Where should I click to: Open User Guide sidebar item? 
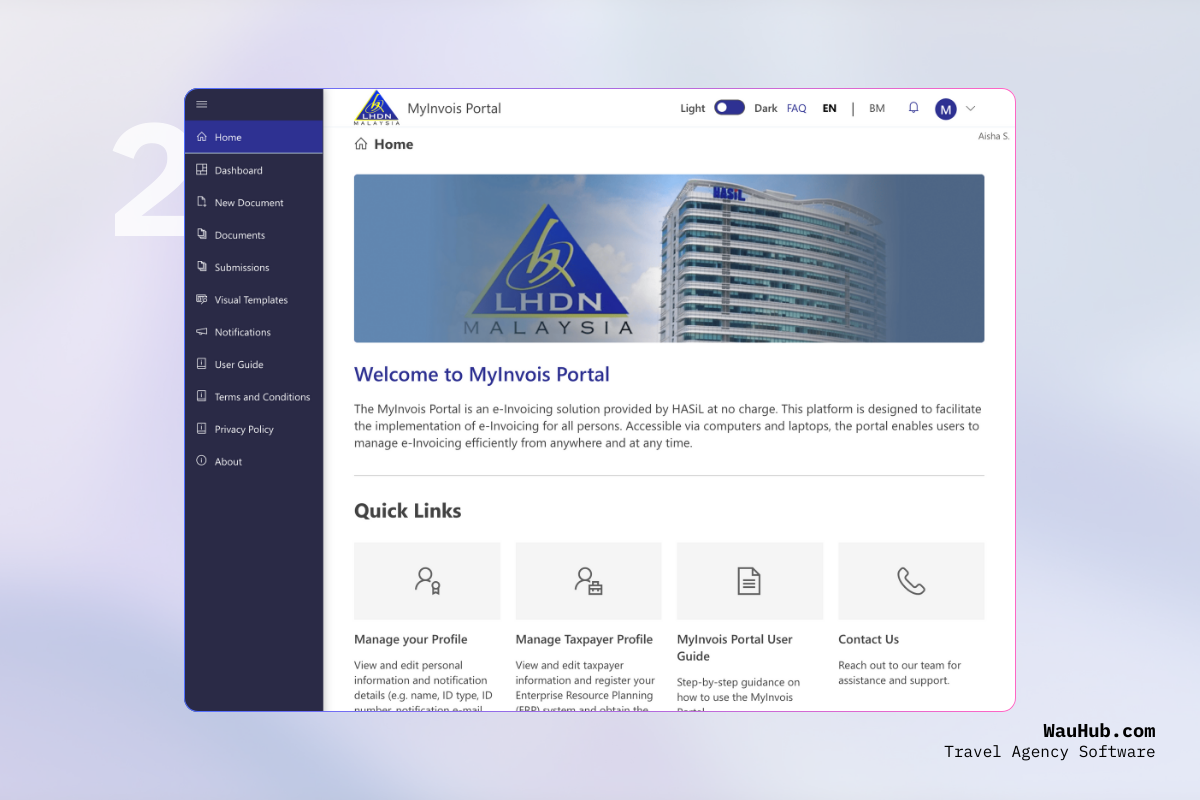(254, 364)
